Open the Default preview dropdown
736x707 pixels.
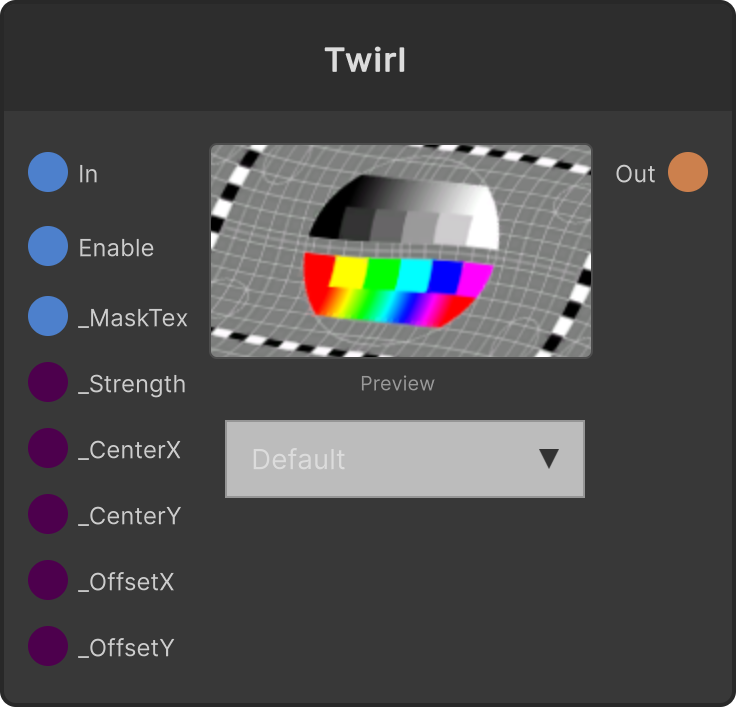click(405, 459)
